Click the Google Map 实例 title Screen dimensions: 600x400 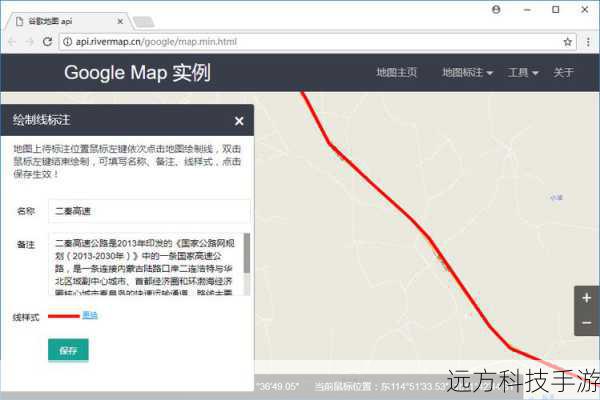pos(137,72)
